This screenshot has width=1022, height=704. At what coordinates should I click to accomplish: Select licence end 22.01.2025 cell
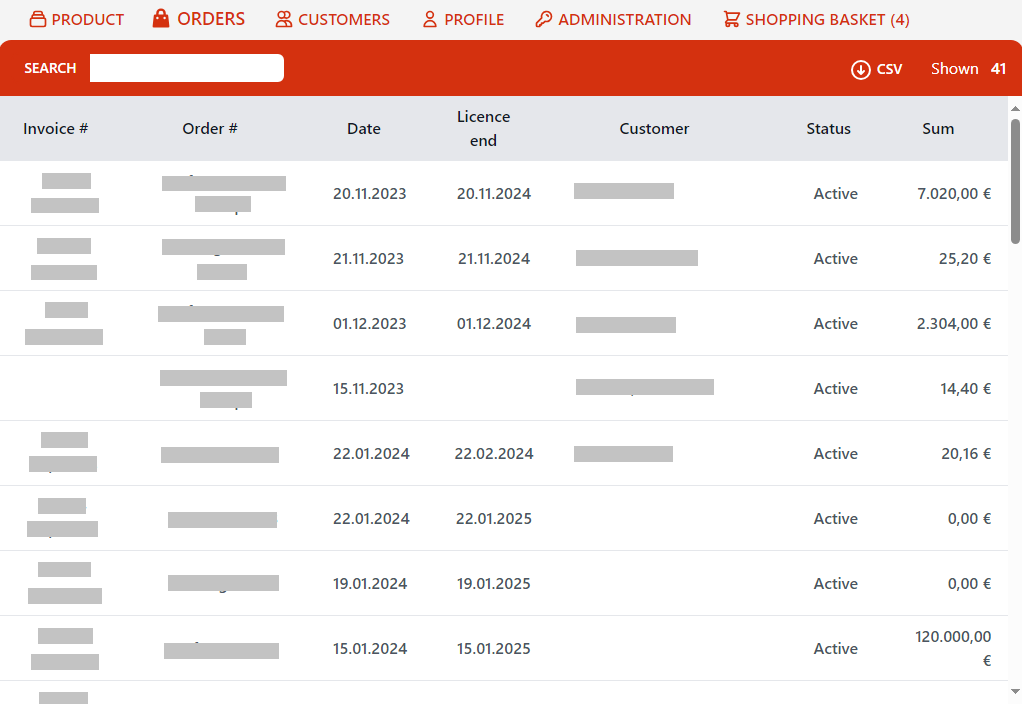[493, 519]
